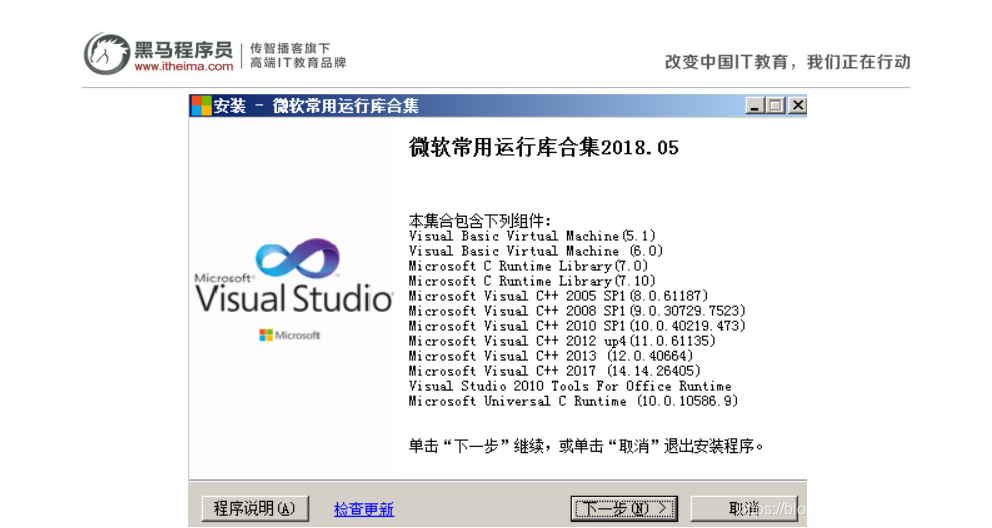
Task: Click the Visual Studio 2010 Tools For Office Runtime line
Action: click(570, 386)
